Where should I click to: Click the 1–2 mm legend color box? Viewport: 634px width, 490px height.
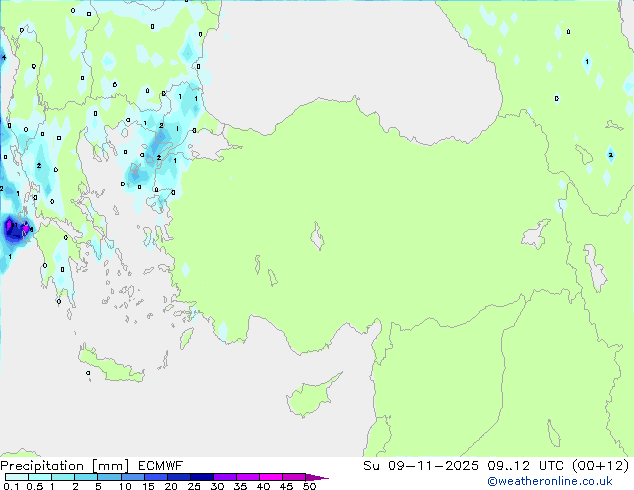tap(63, 477)
